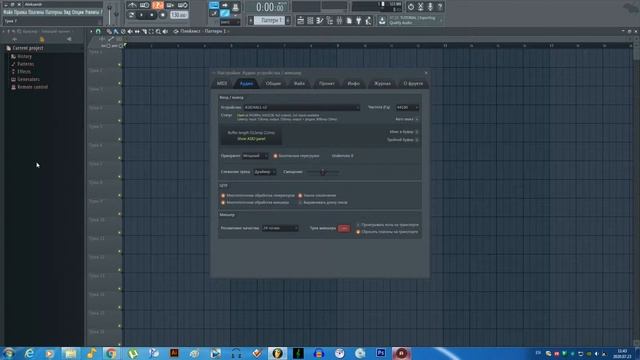
Task: Toggle the smart disable option under ЦПУ
Action: pos(300,196)
